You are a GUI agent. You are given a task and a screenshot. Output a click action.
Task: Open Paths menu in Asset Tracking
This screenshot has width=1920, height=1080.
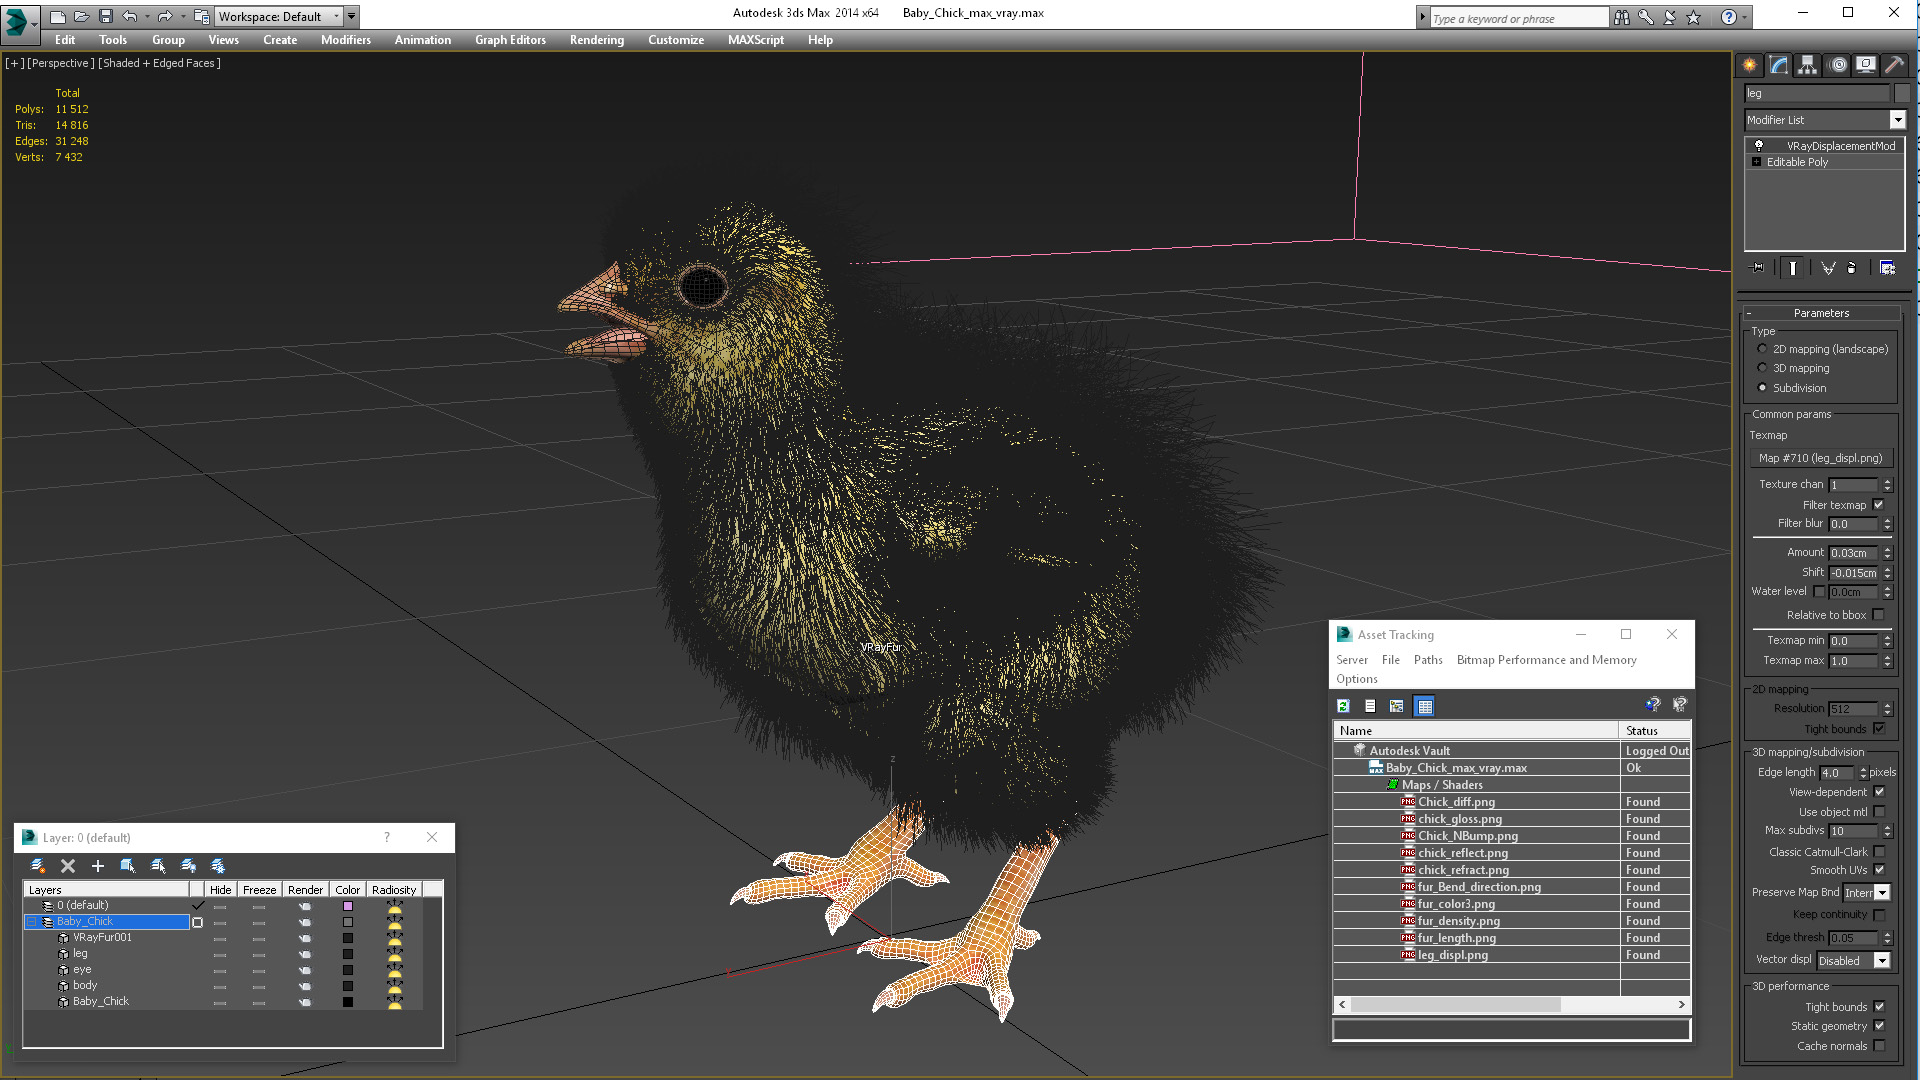point(1427,660)
